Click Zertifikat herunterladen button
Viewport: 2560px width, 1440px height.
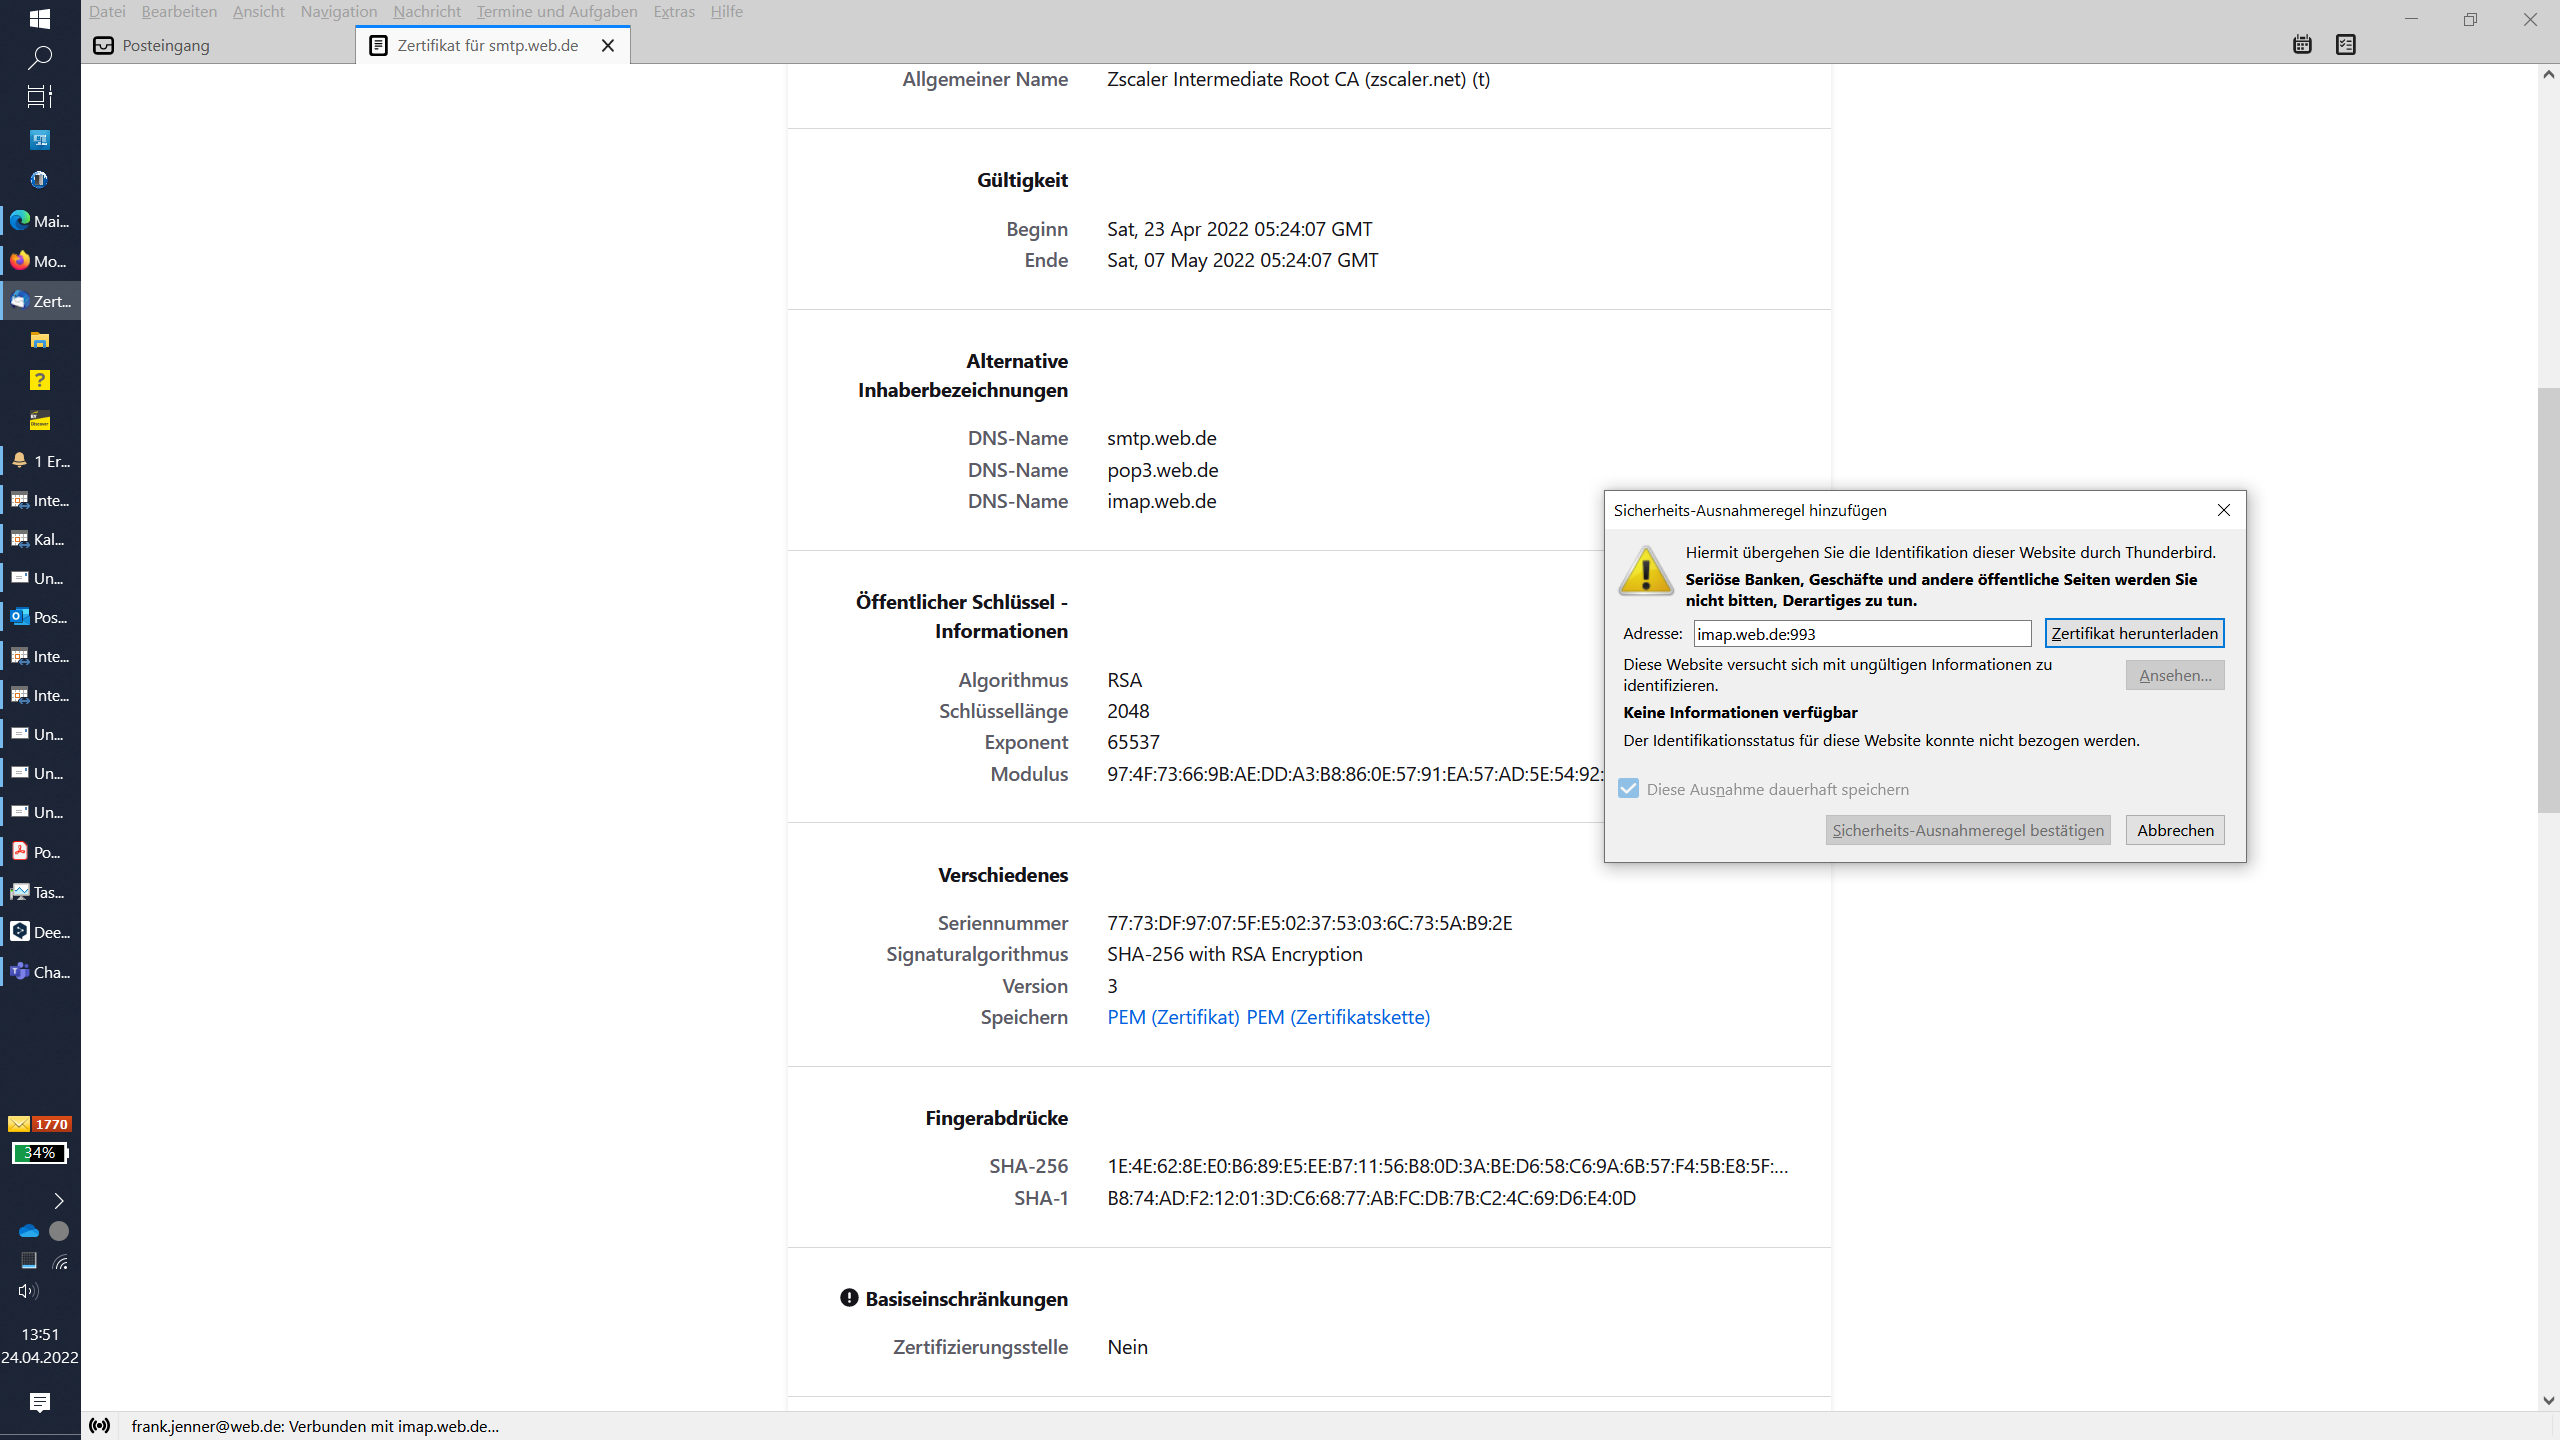point(2134,633)
